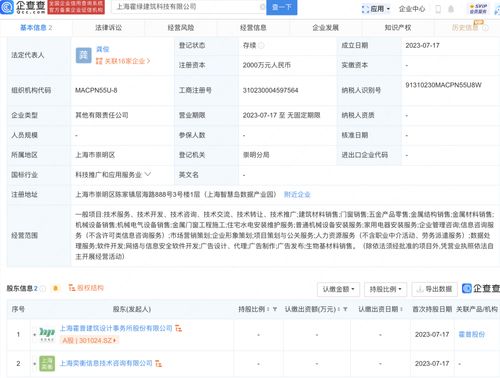Switch to the 经营风险 tab

click(181, 28)
